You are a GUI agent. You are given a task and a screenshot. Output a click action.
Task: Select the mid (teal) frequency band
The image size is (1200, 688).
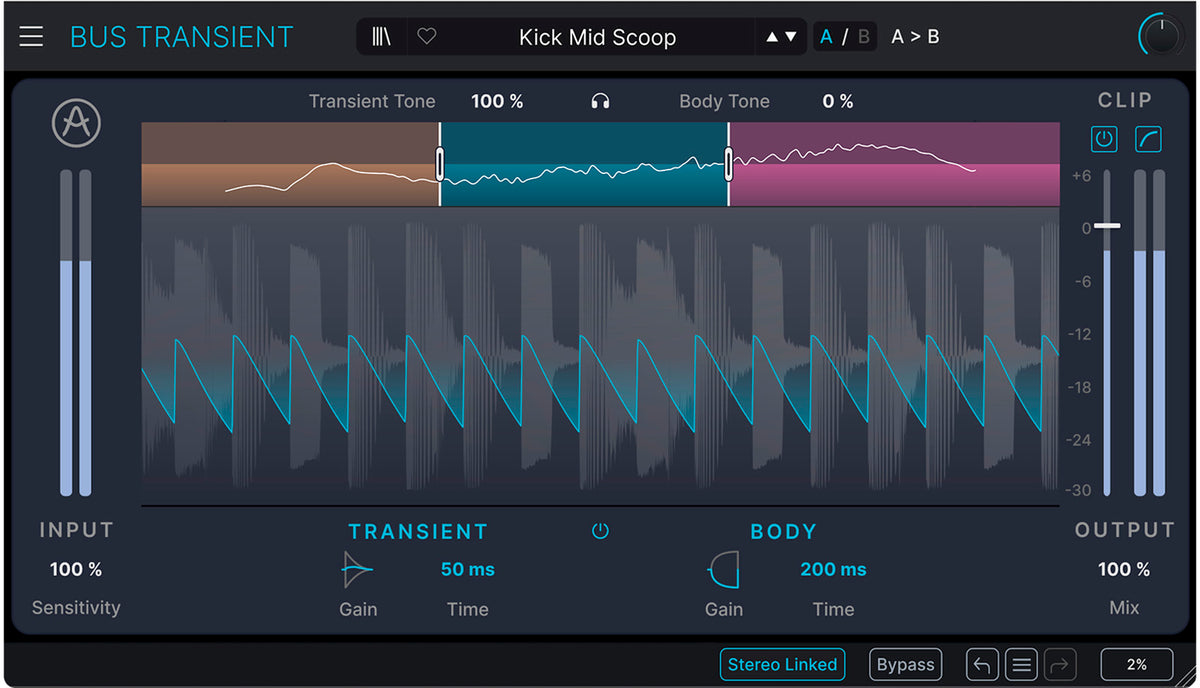[584, 164]
